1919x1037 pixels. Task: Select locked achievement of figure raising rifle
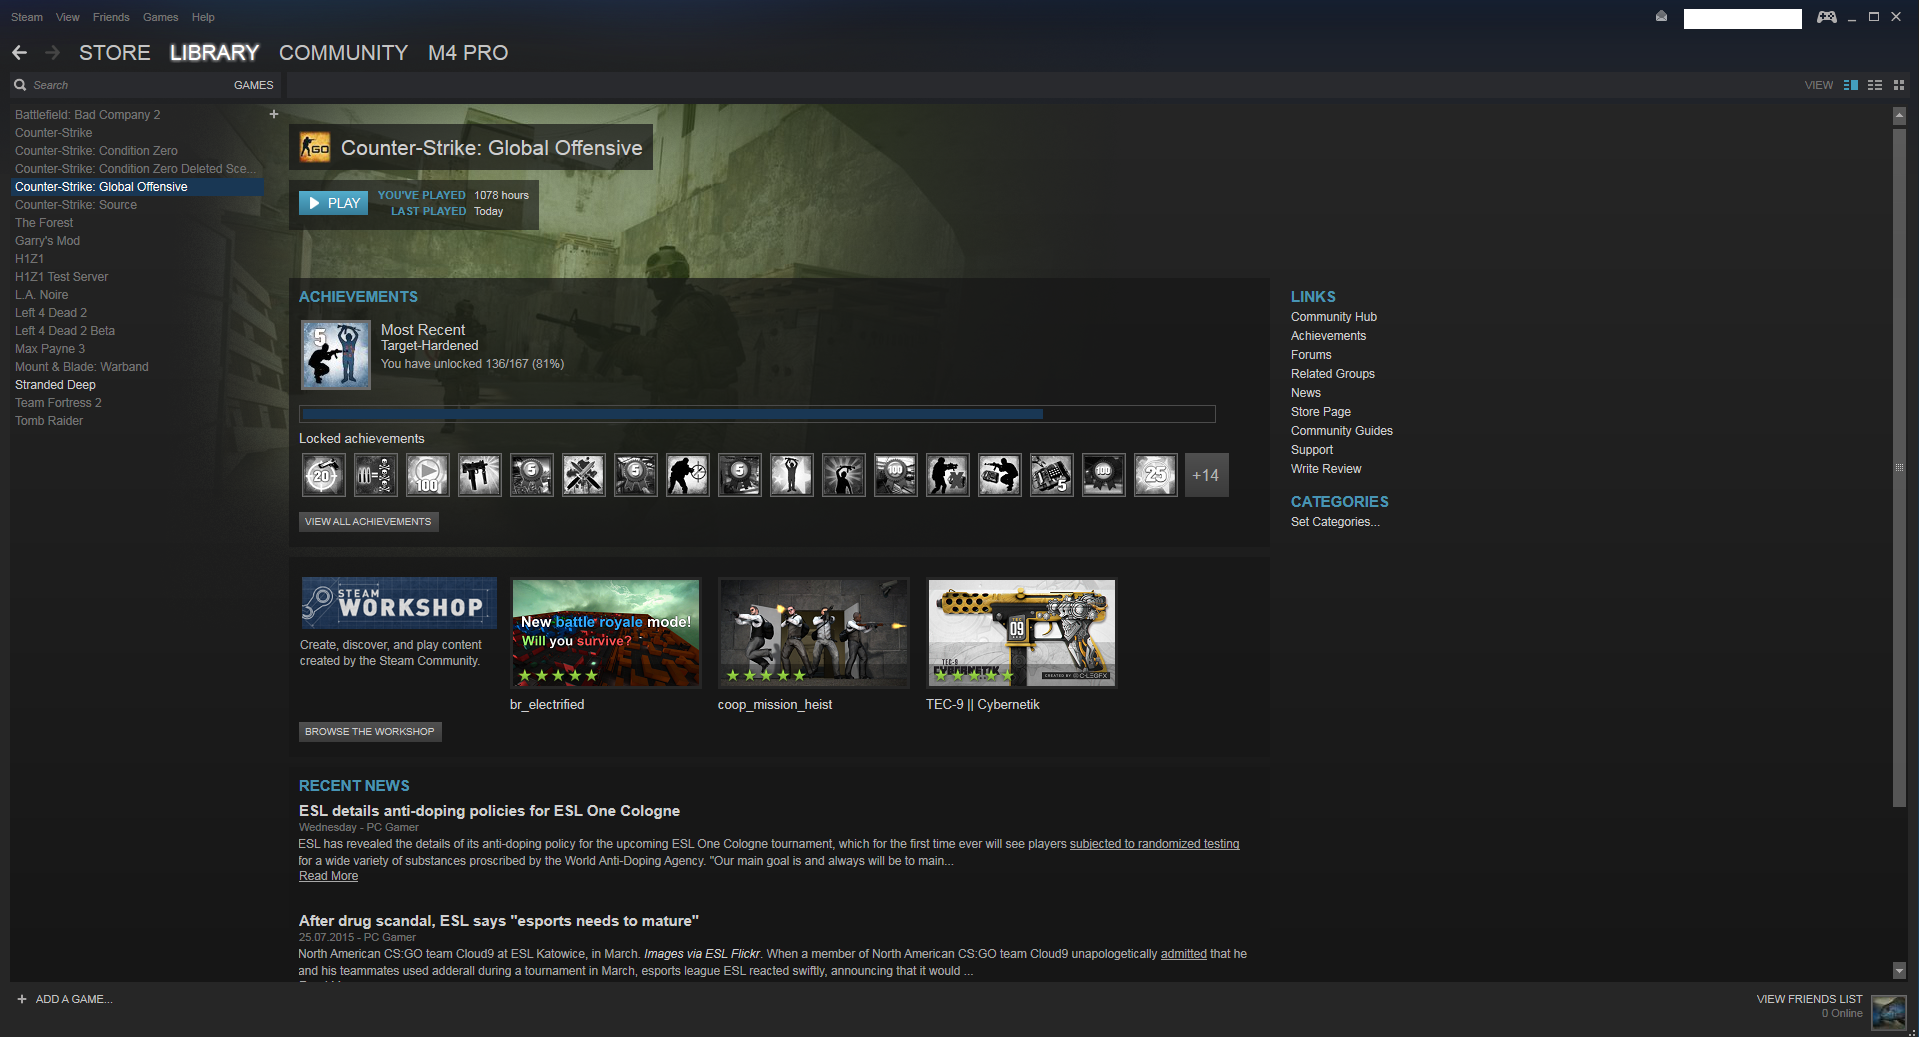(x=844, y=475)
